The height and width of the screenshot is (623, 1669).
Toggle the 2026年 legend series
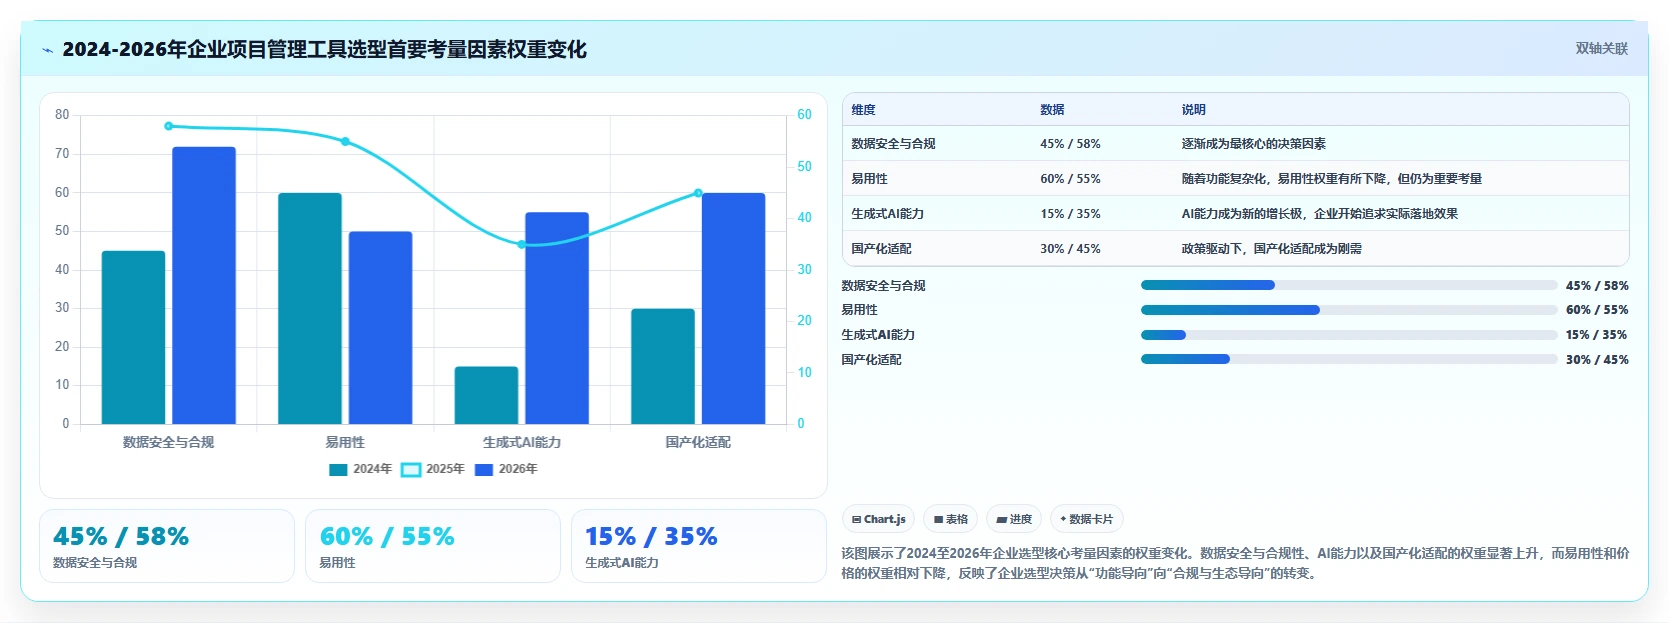tap(506, 469)
